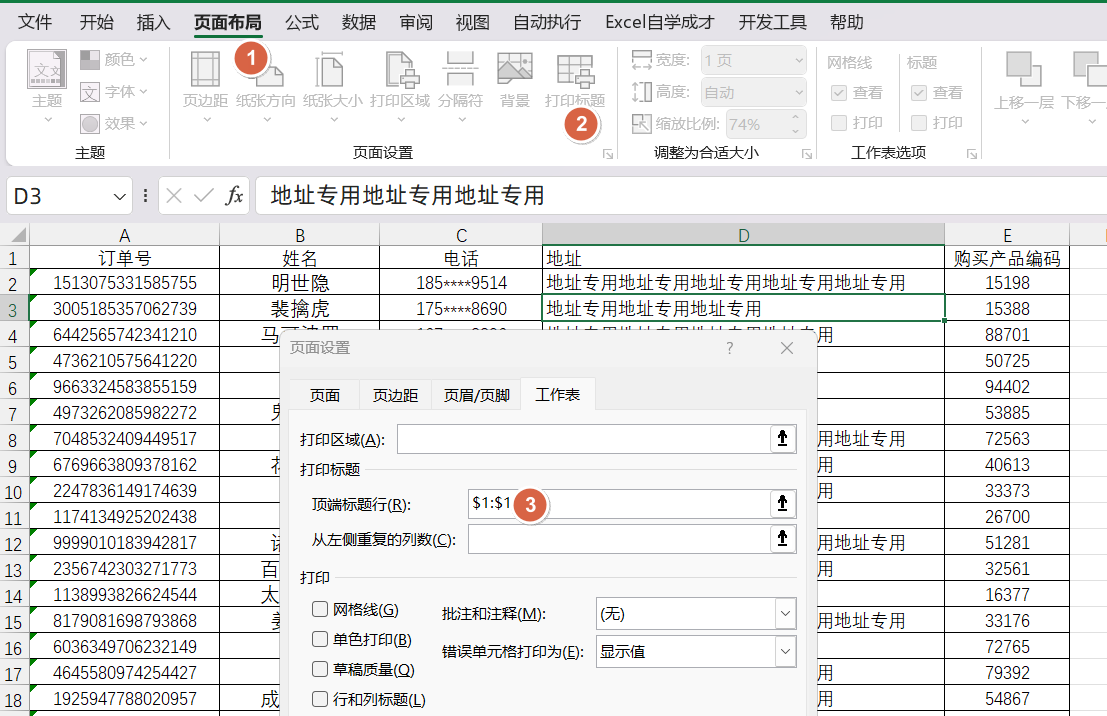Open the 效果 theme effects menu

tap(114, 124)
